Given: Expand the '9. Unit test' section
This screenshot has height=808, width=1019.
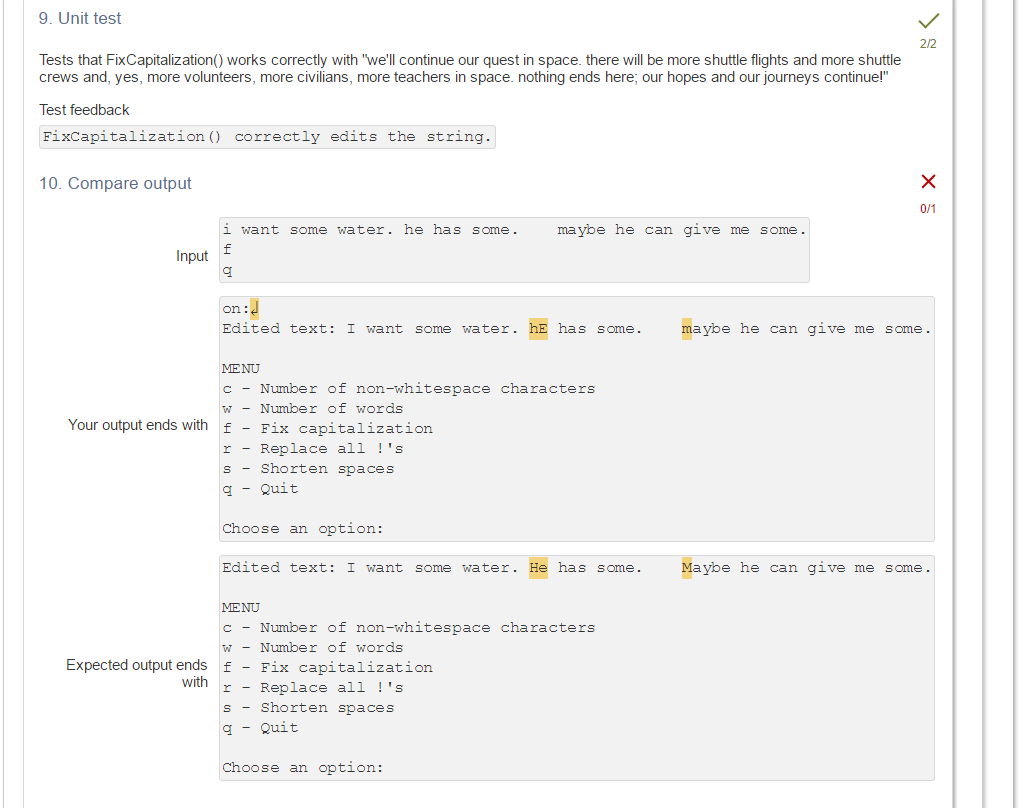Looking at the screenshot, I should (x=79, y=18).
